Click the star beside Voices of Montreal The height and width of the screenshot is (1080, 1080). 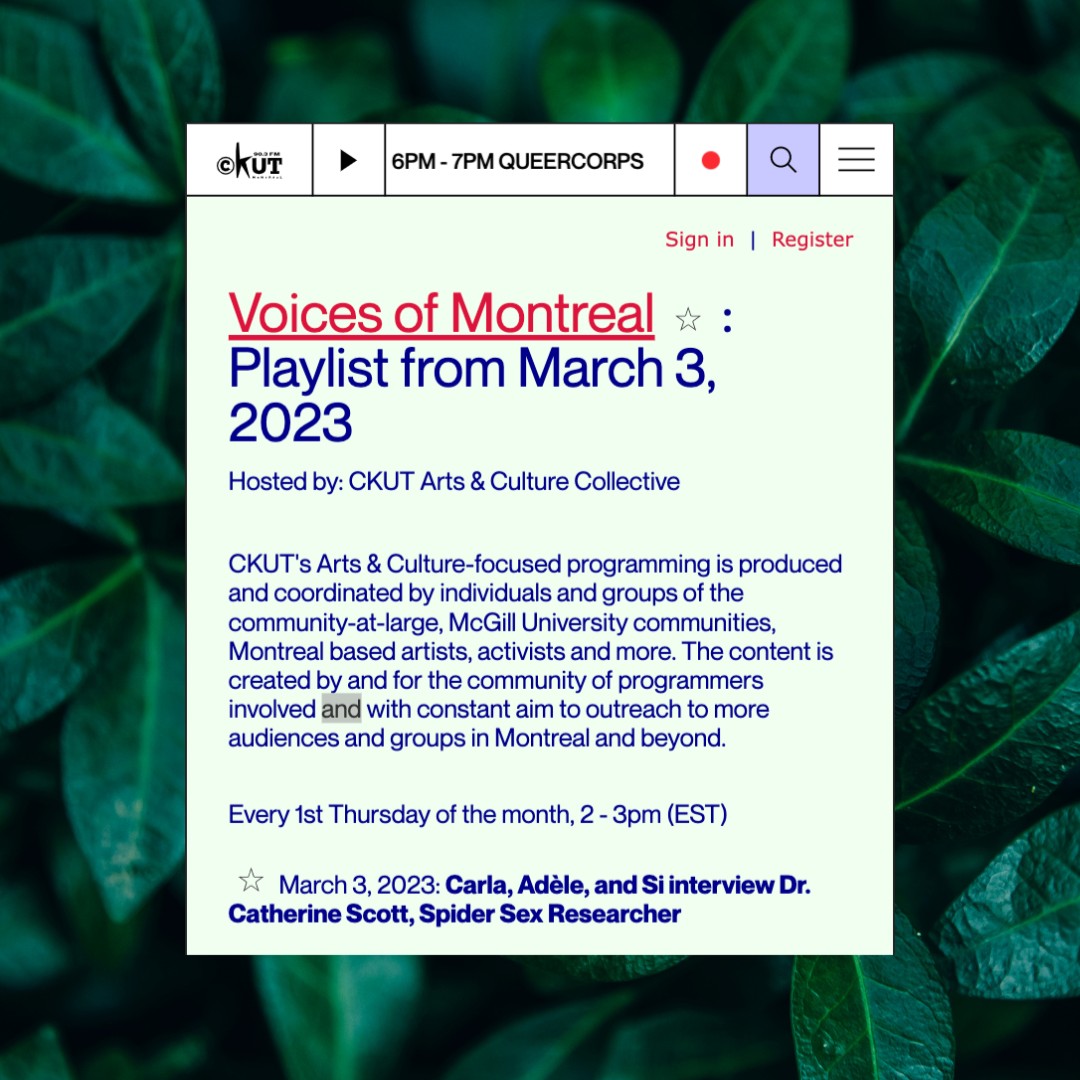pos(688,317)
